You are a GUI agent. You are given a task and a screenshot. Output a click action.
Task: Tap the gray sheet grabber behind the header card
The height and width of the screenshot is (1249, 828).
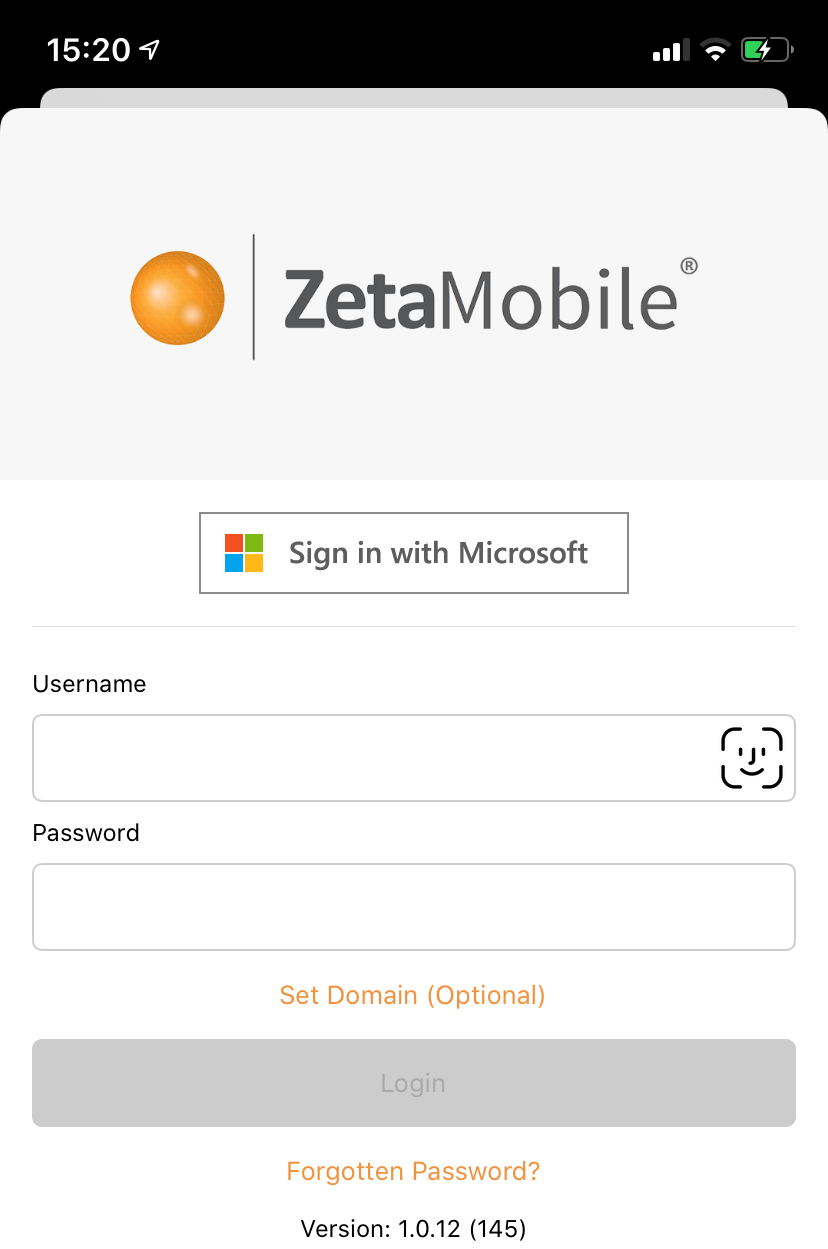[414, 98]
